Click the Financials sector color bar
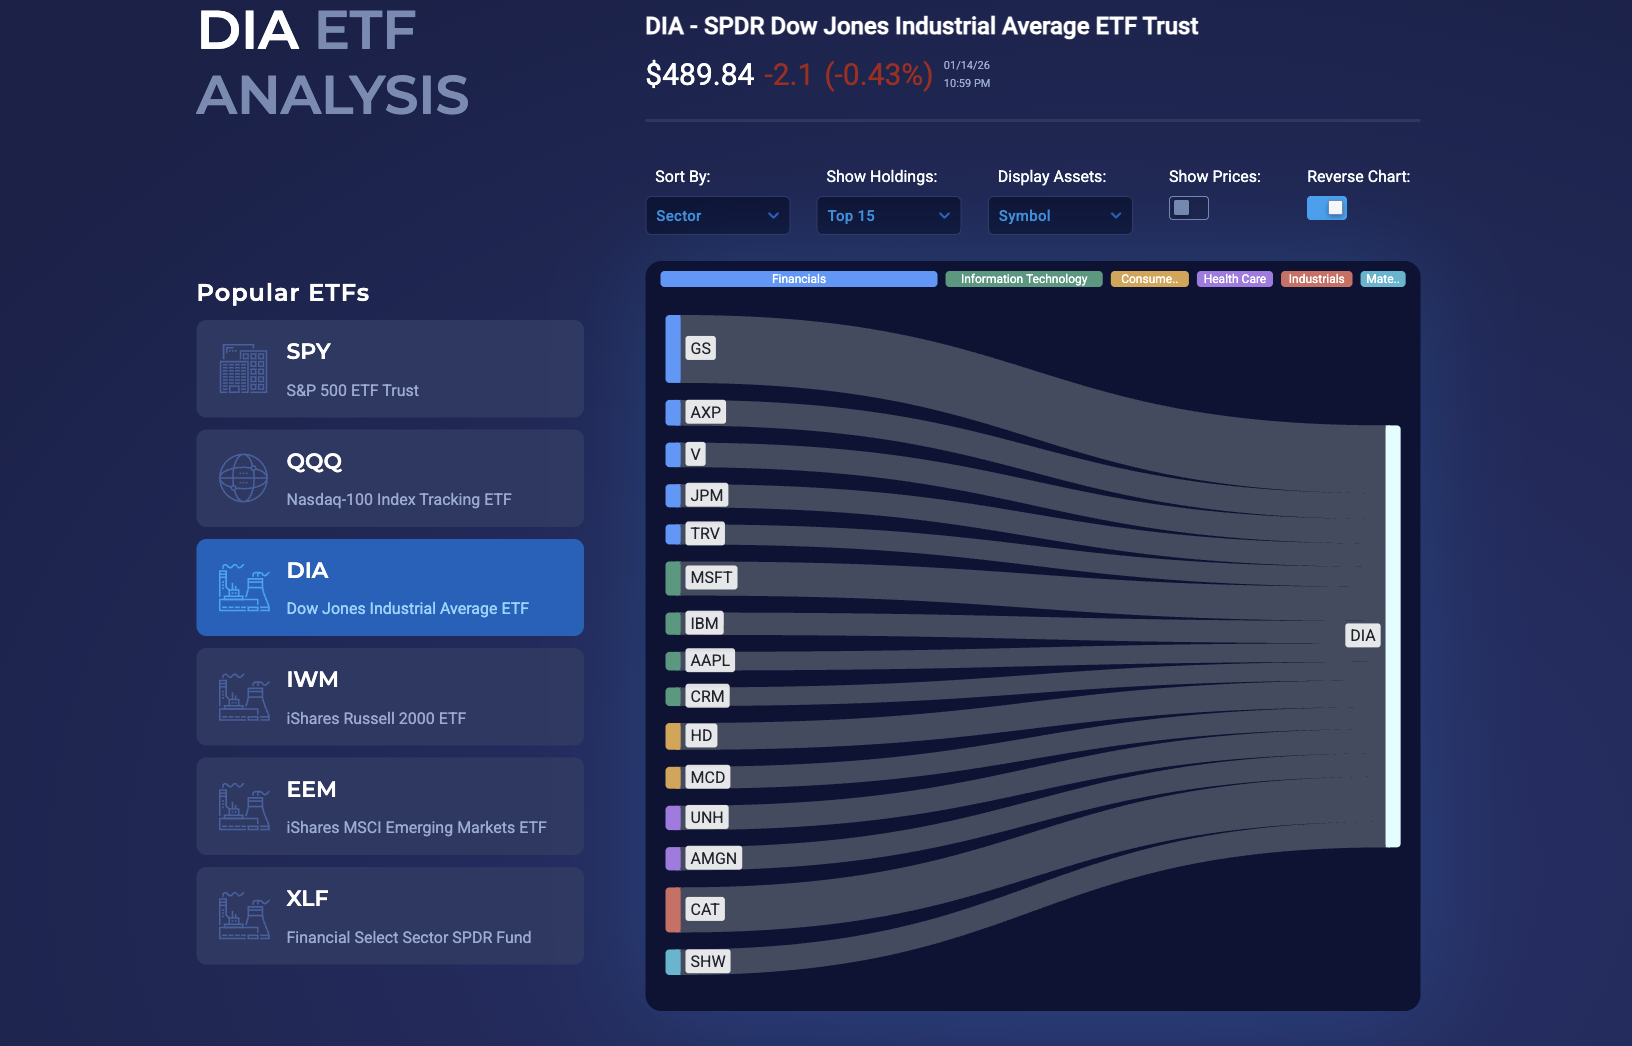Screen dimensions: 1632x1046 [x=798, y=279]
